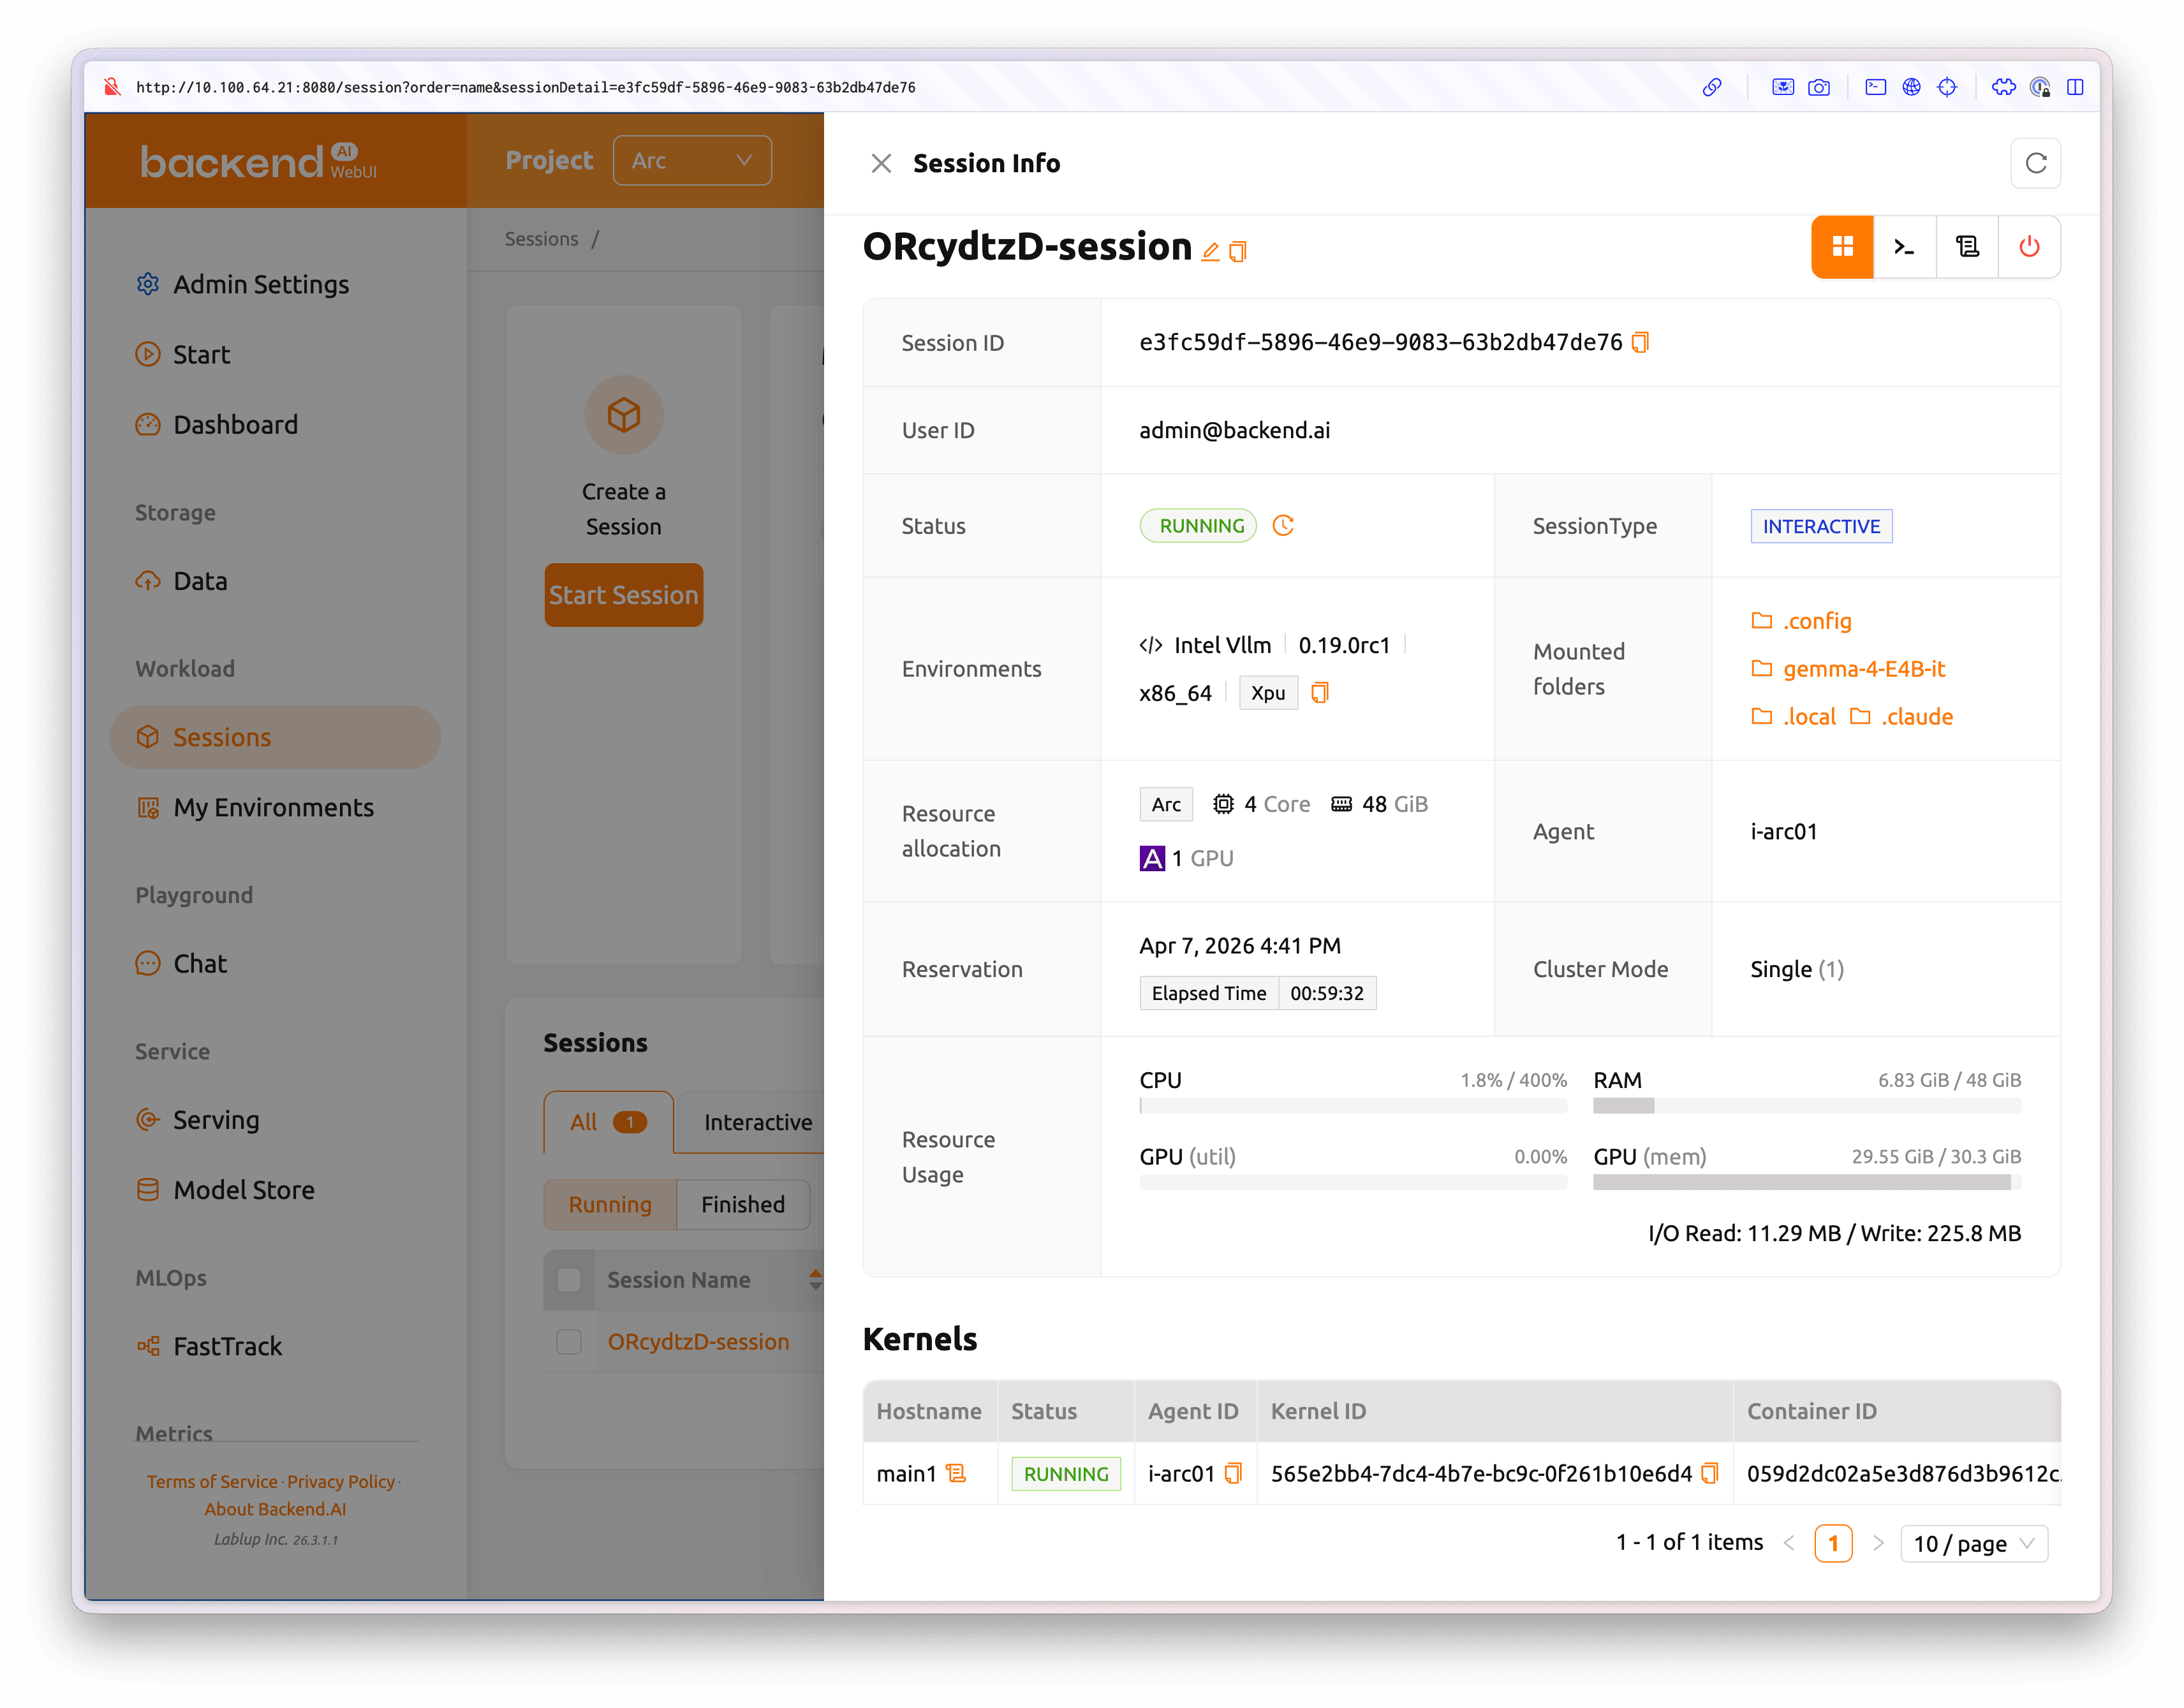Click the Xpu environment tag
Image resolution: width=2184 pixels, height=1708 pixels.
tap(1268, 693)
